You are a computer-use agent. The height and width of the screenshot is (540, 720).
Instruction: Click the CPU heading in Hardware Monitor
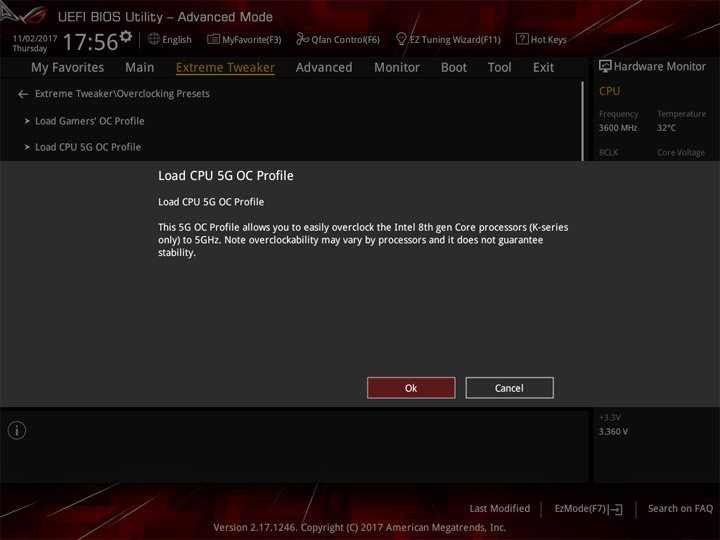click(x=609, y=91)
